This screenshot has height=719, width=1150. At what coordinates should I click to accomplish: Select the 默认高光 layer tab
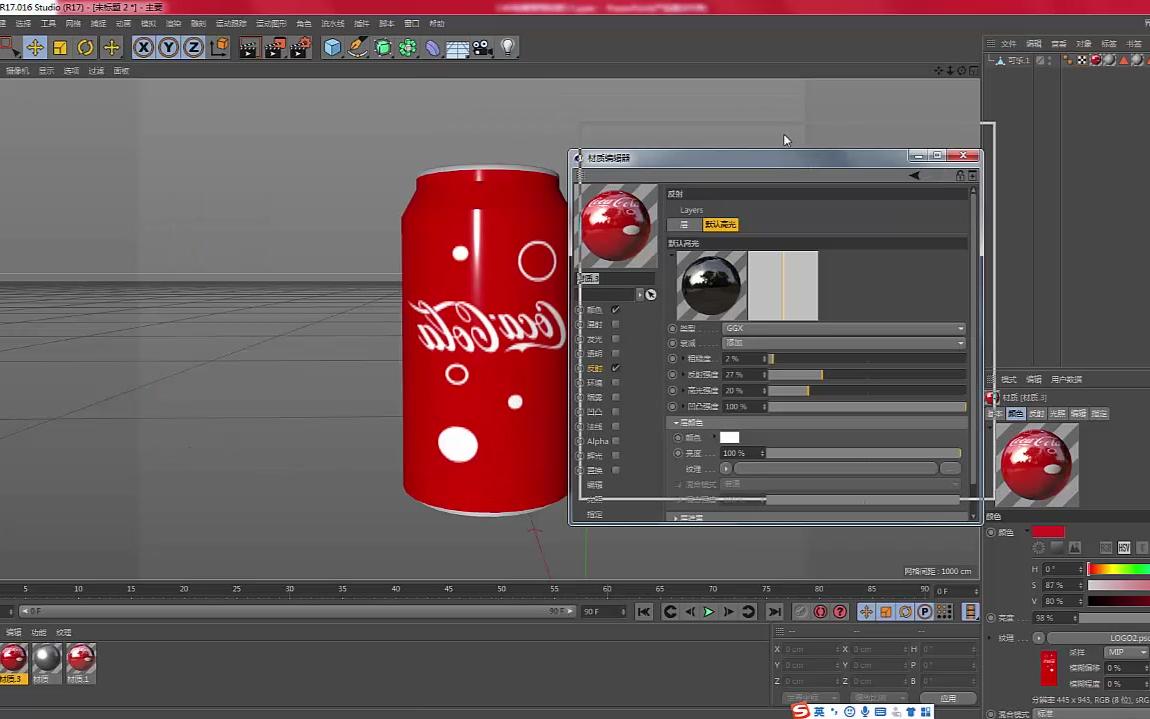click(x=720, y=225)
